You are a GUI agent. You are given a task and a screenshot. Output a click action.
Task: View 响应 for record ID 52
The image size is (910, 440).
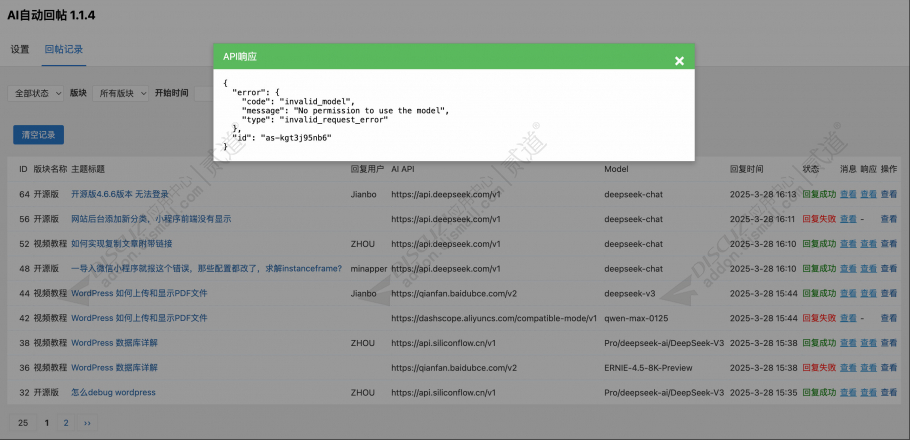click(868, 244)
